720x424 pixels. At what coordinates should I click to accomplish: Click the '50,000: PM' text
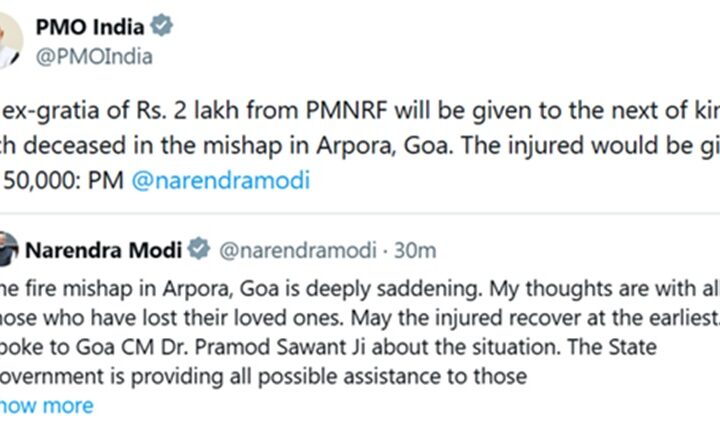coord(63,180)
